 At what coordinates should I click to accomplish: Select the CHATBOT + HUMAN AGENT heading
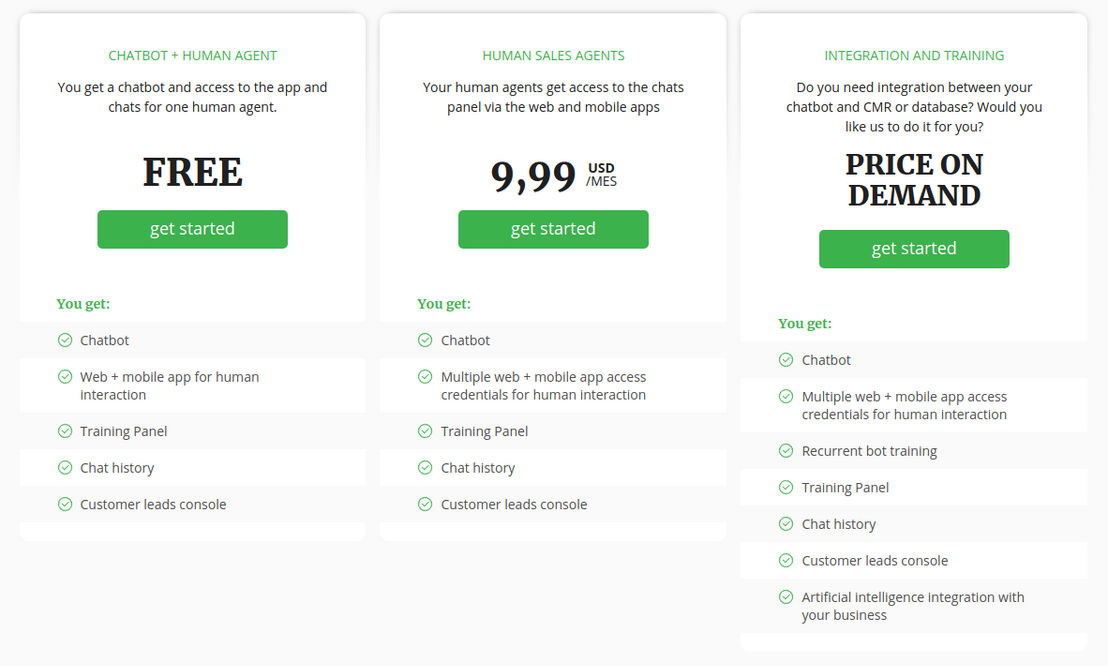(x=192, y=55)
